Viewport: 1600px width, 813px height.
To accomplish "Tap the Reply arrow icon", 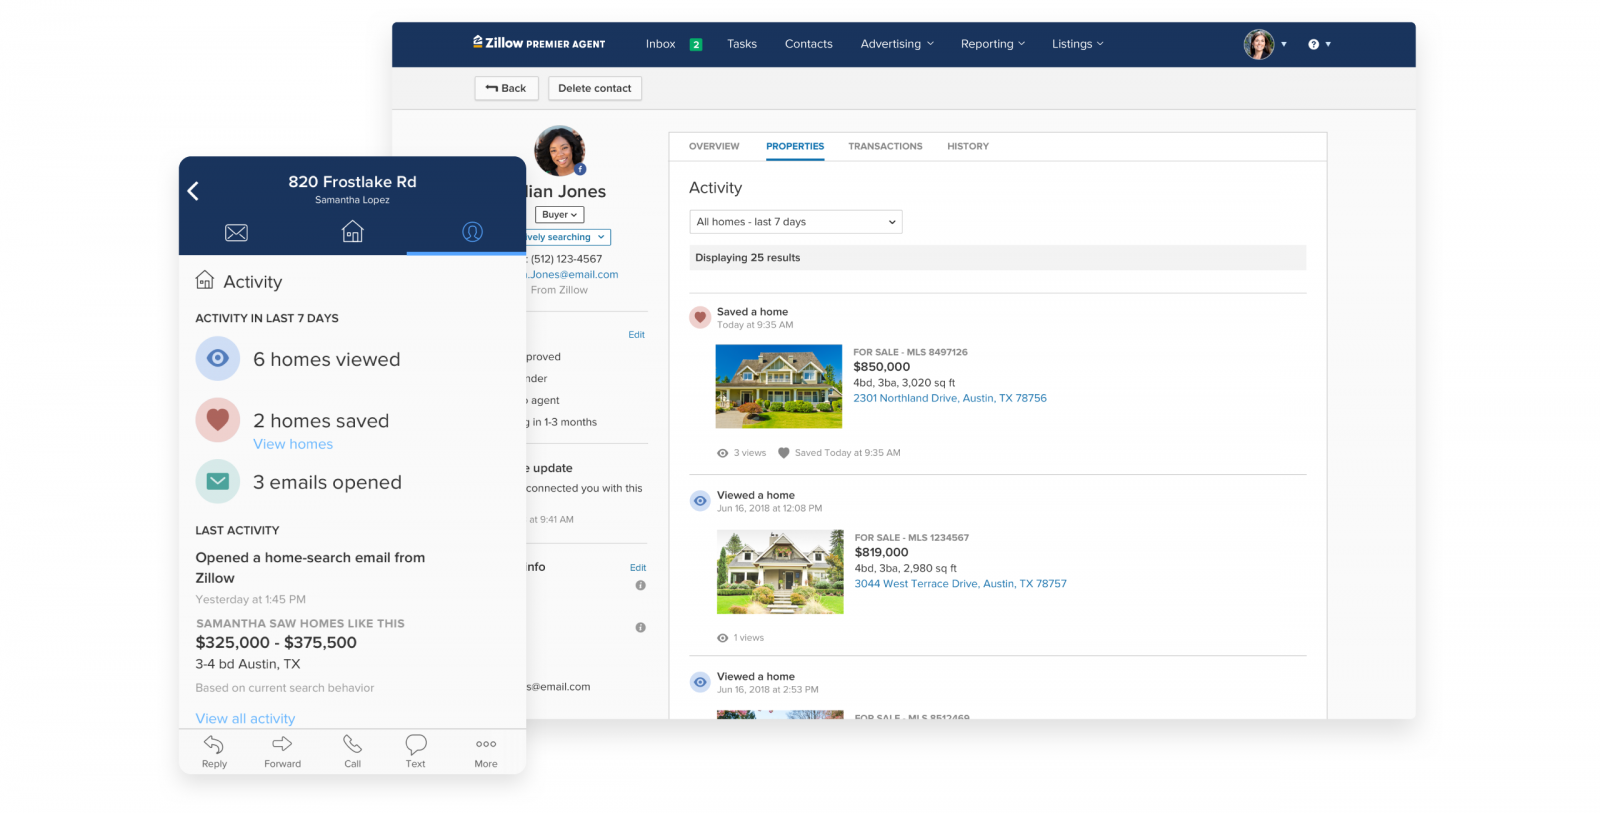I will pos(214,745).
